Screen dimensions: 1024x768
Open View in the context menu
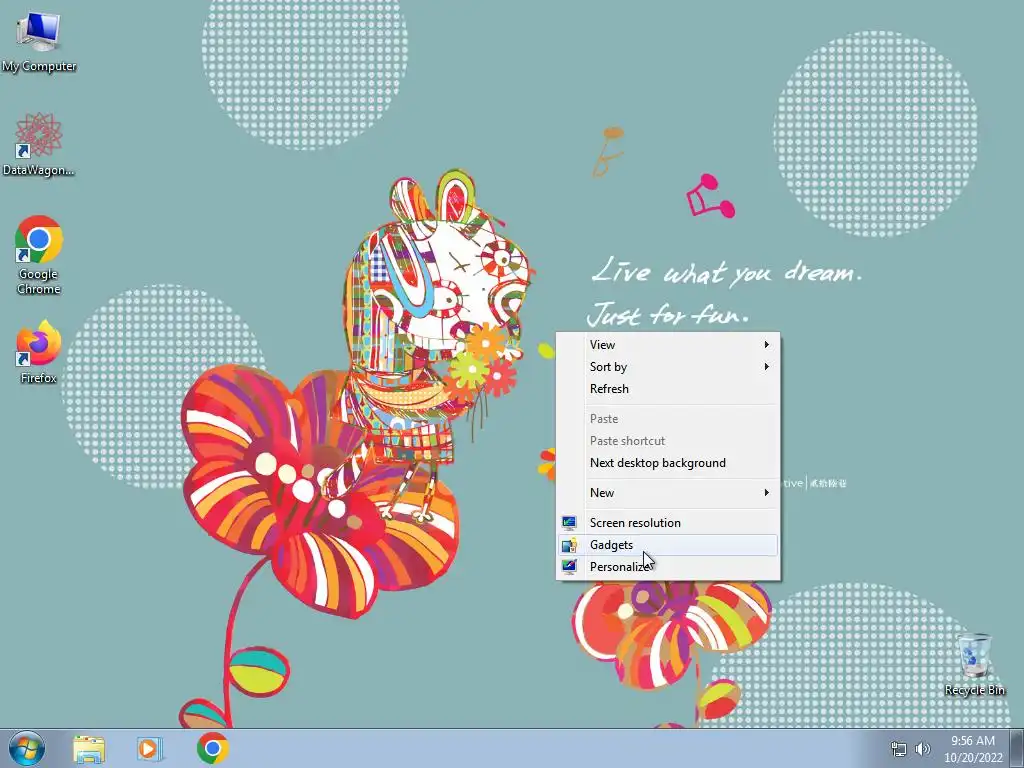tap(668, 344)
